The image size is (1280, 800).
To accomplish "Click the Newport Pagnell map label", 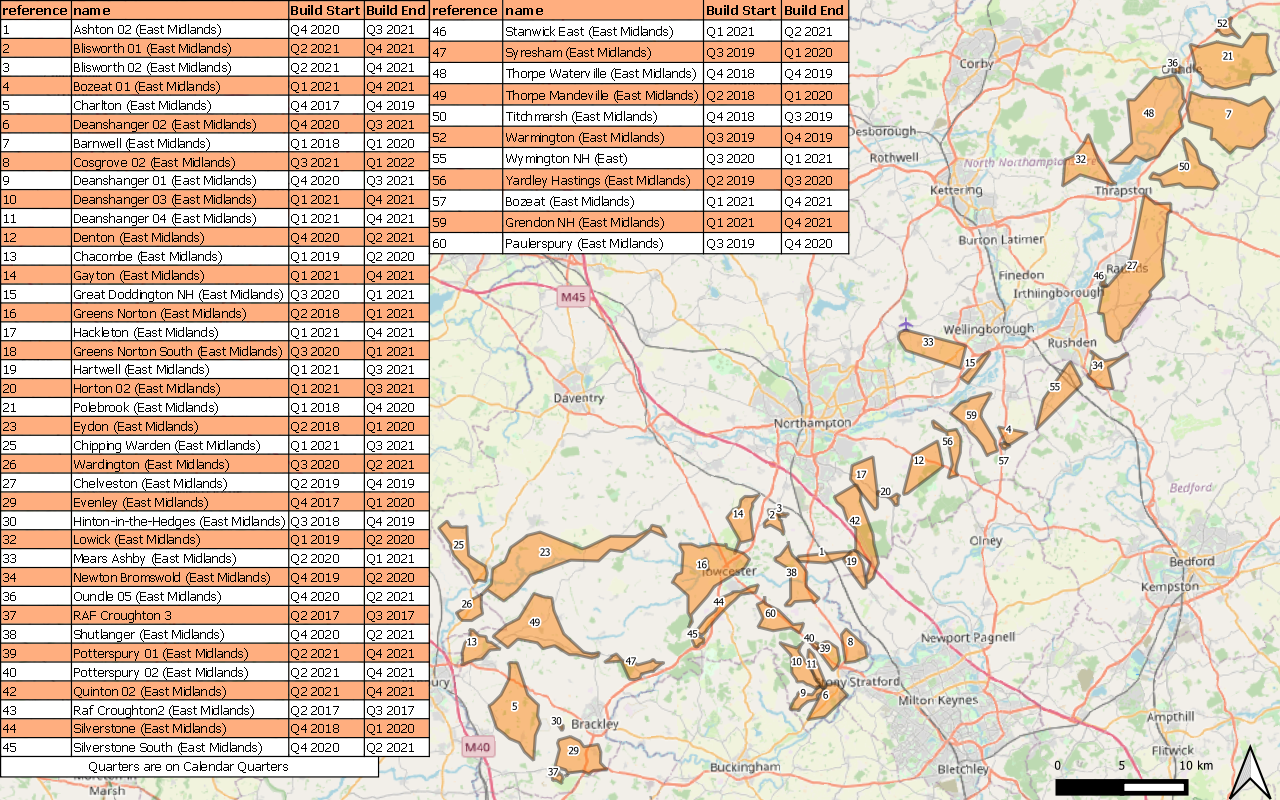I will 968,637.
